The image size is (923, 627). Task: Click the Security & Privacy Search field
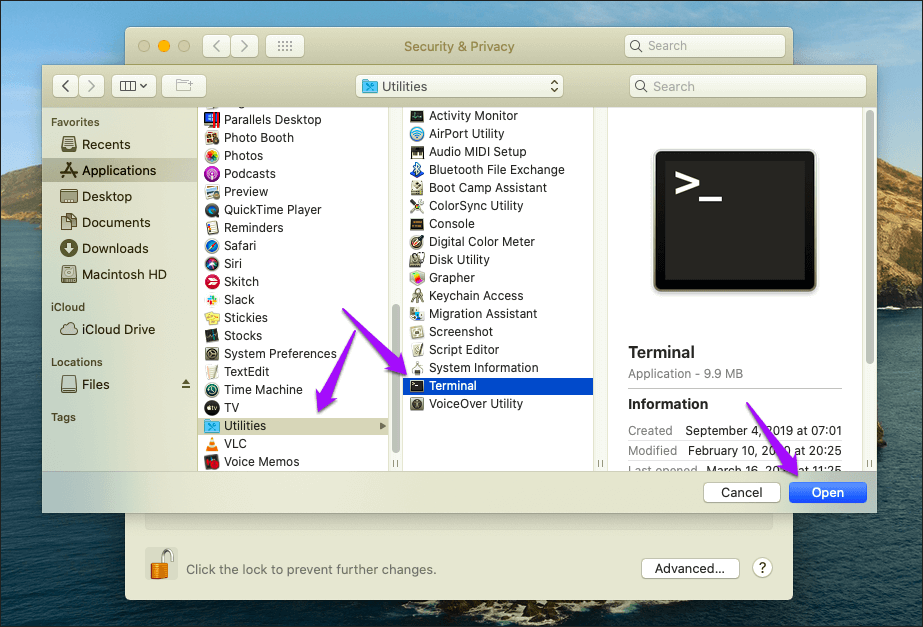[x=705, y=46]
